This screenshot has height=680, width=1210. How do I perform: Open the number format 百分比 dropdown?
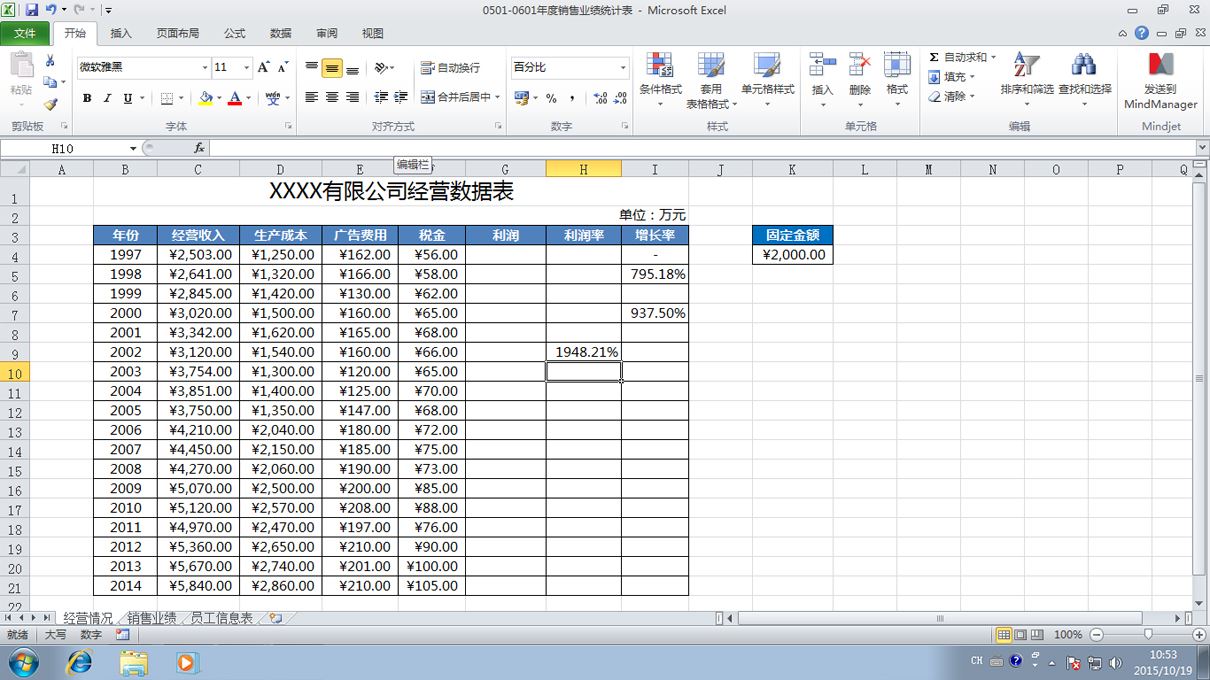click(x=623, y=67)
